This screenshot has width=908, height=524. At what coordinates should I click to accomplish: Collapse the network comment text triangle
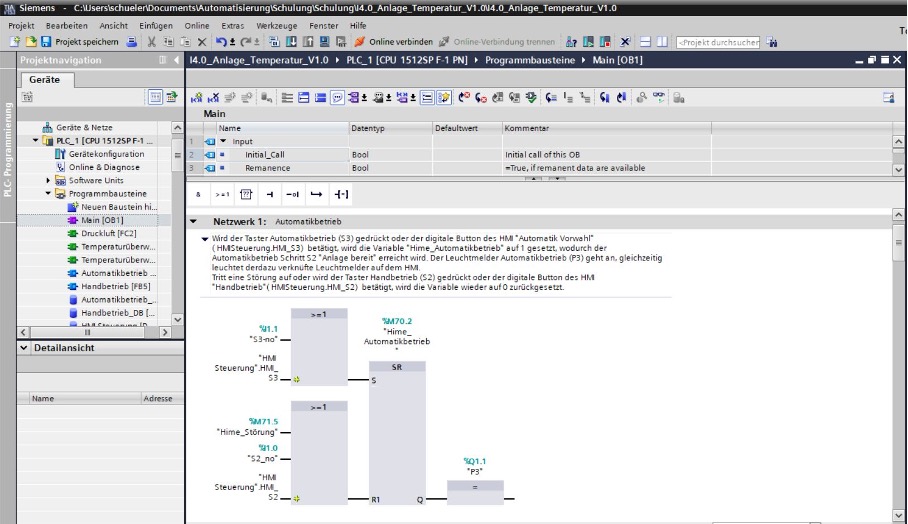204,240
